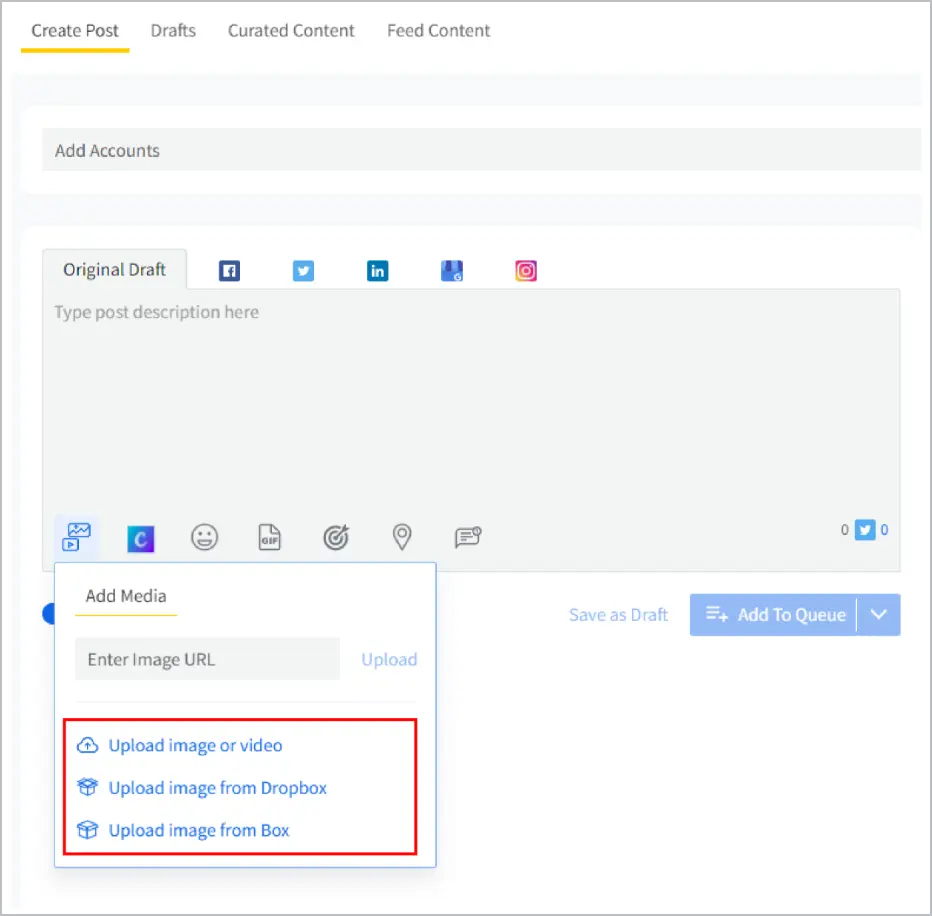Select the LinkedIn tab icon
The height and width of the screenshot is (916, 932).
point(377,270)
